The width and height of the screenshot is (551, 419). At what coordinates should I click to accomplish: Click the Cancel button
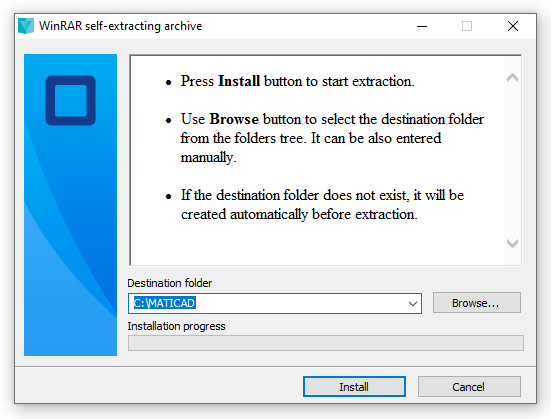[x=469, y=387]
